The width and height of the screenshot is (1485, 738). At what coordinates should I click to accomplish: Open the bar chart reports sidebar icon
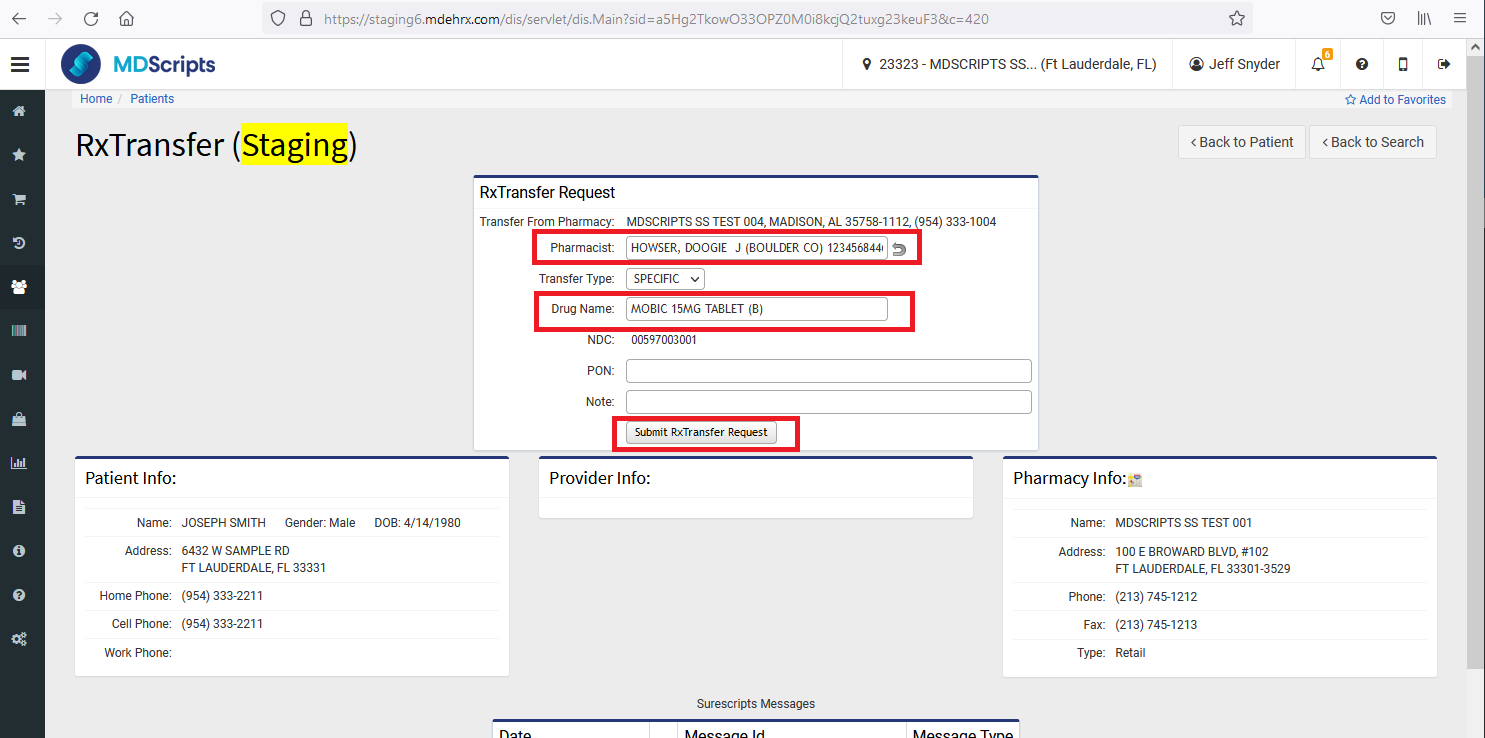pyautogui.click(x=18, y=463)
